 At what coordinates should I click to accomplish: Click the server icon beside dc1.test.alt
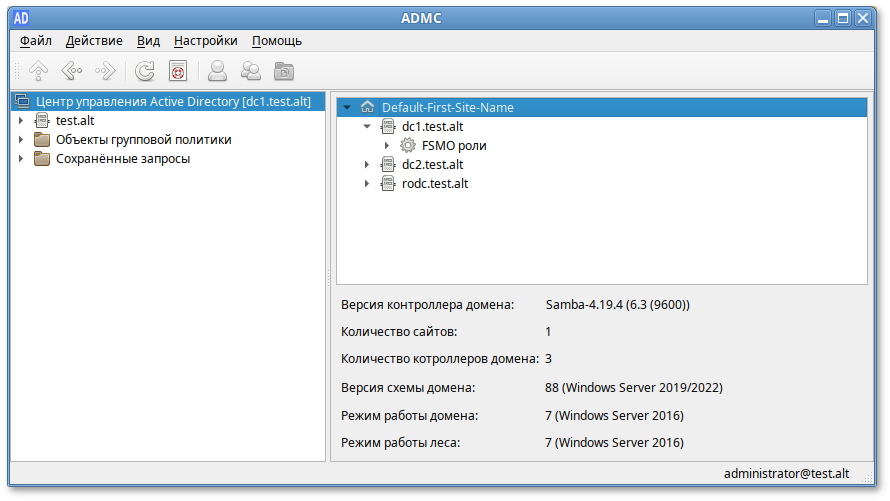pyautogui.click(x=388, y=127)
